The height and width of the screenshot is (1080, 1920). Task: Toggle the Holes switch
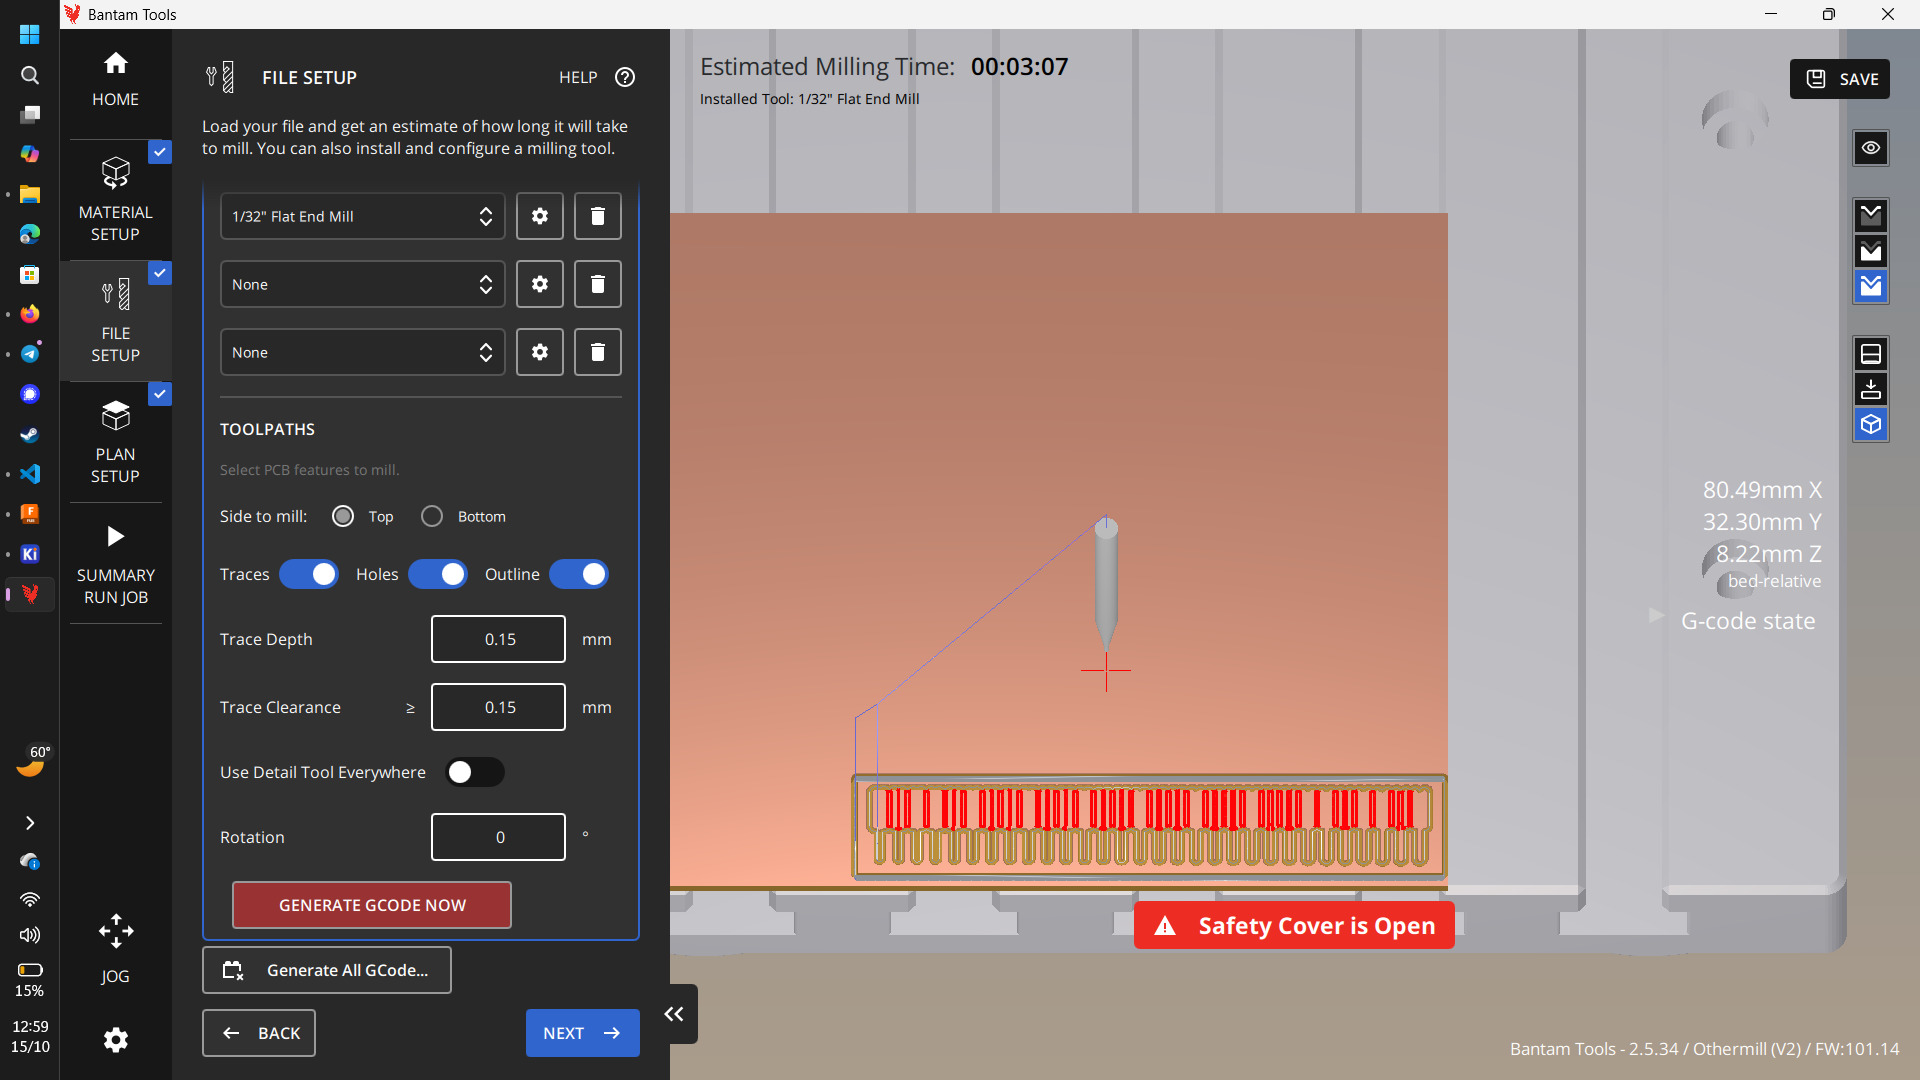pyautogui.click(x=438, y=574)
